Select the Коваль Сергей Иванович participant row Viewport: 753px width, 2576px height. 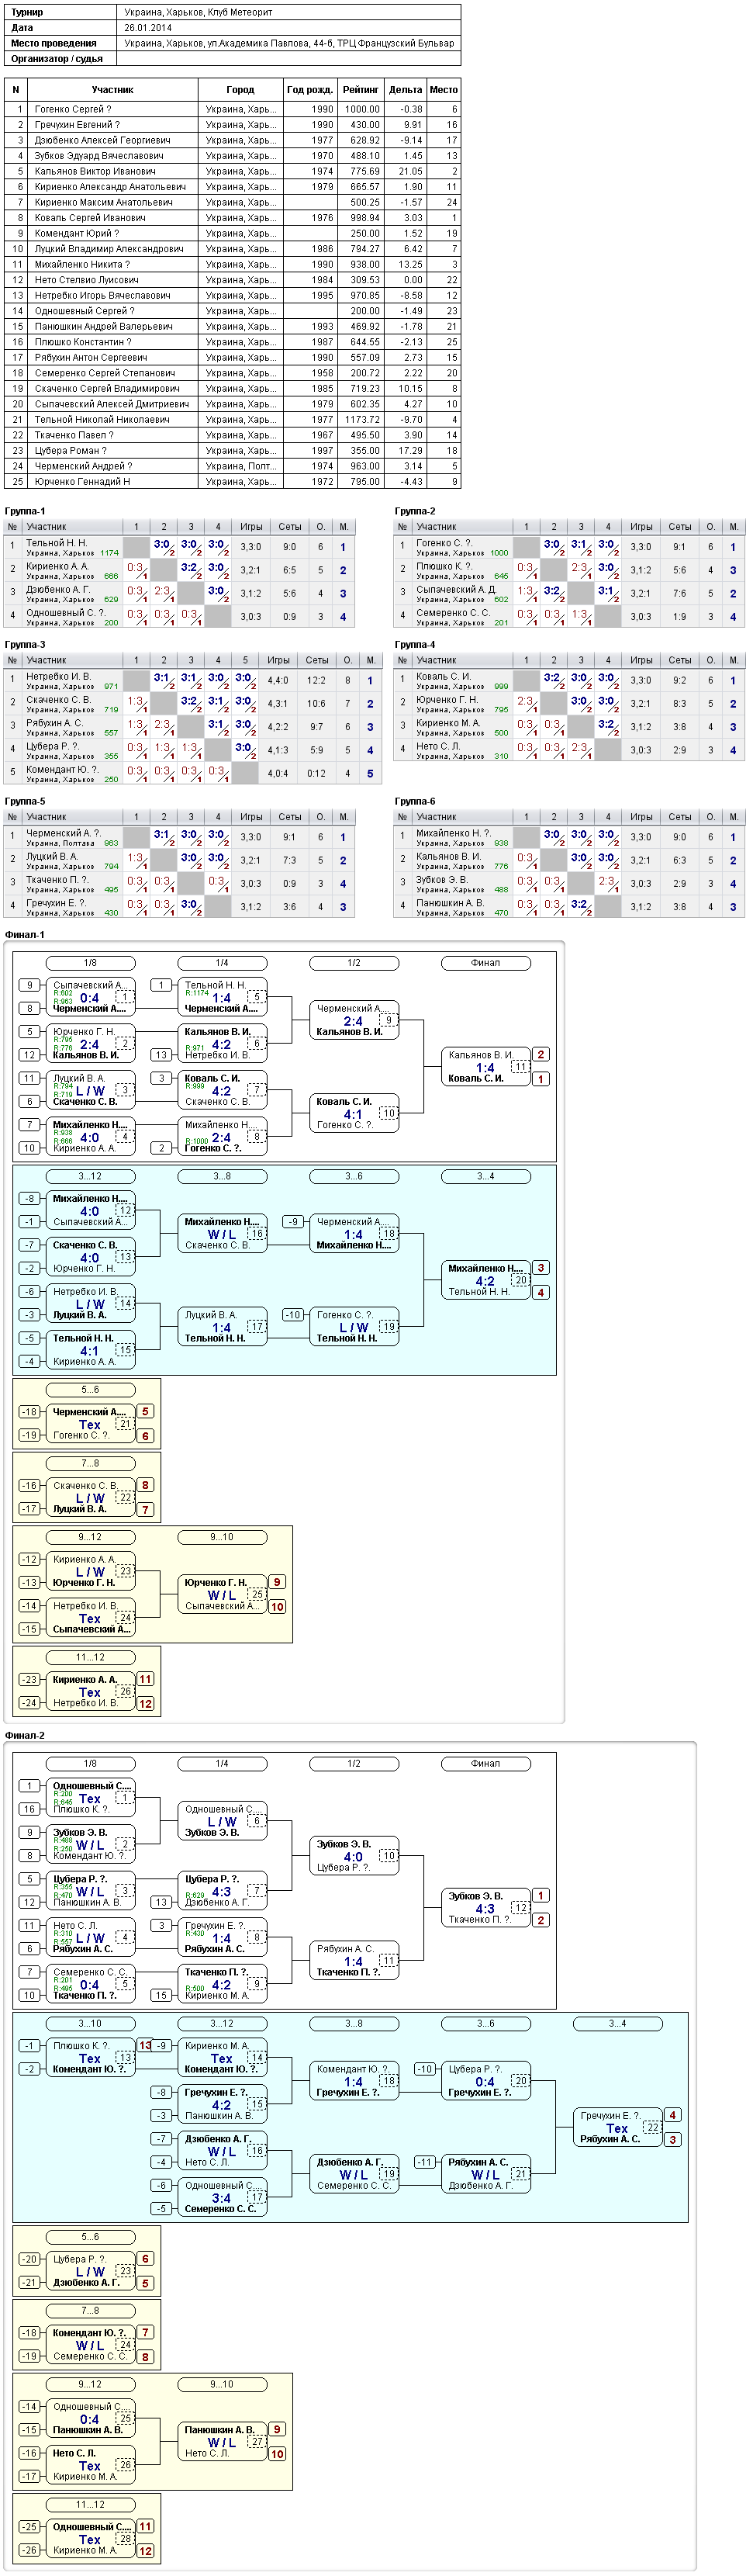tap(232, 218)
